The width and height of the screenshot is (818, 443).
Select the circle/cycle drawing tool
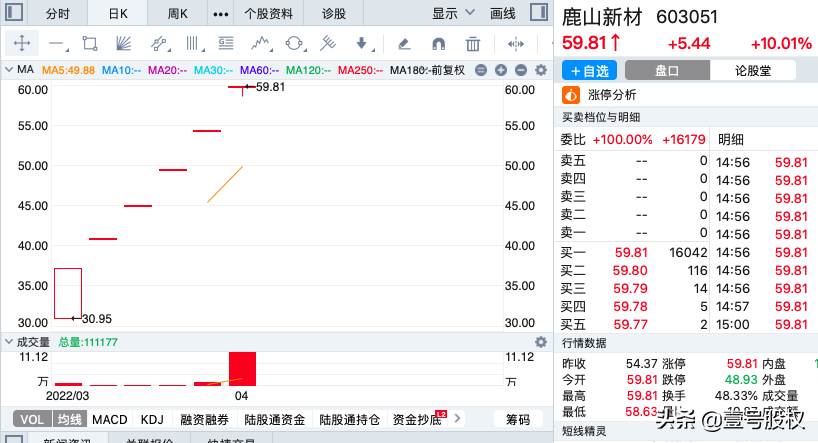coord(295,43)
